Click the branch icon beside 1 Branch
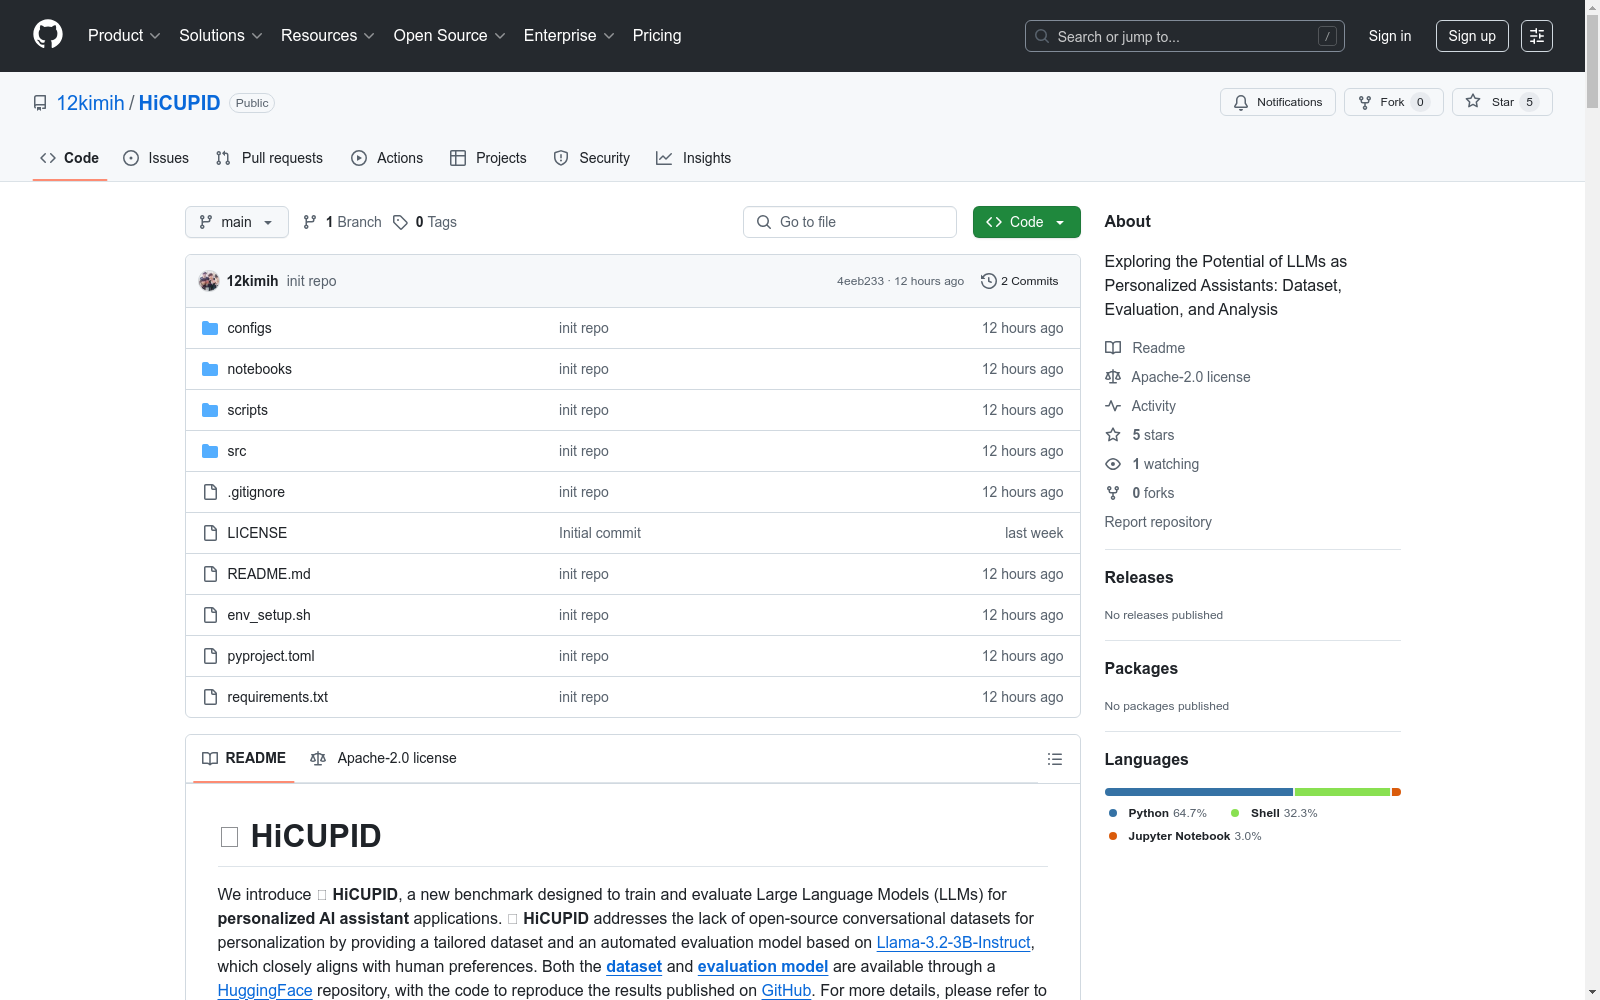 point(310,222)
